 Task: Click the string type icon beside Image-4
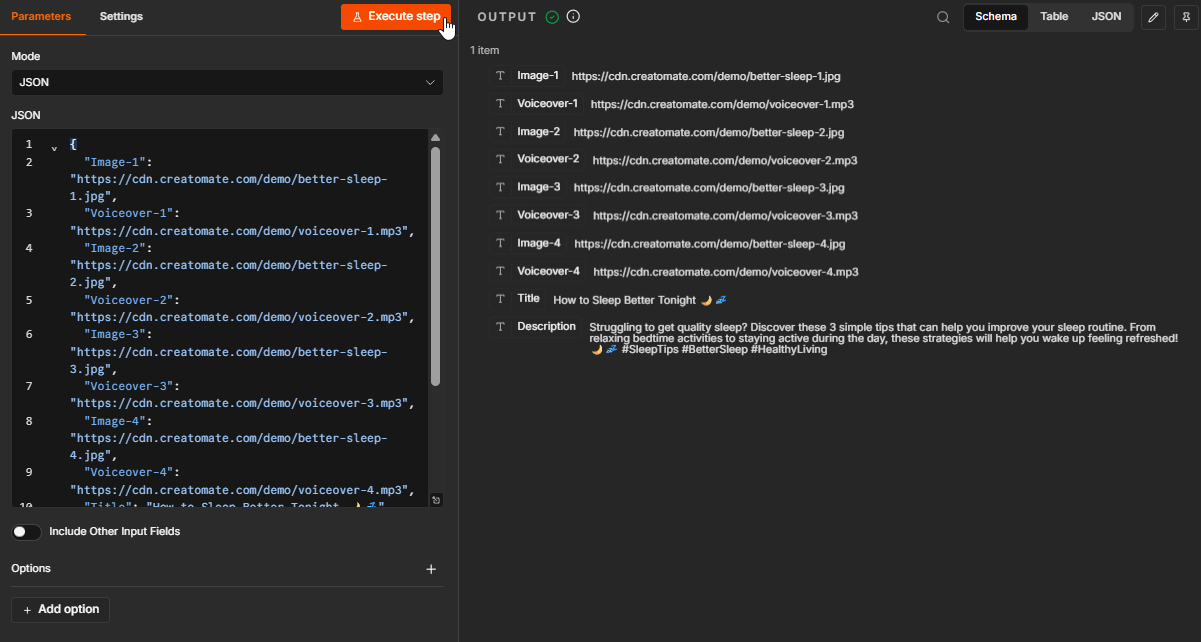point(500,243)
